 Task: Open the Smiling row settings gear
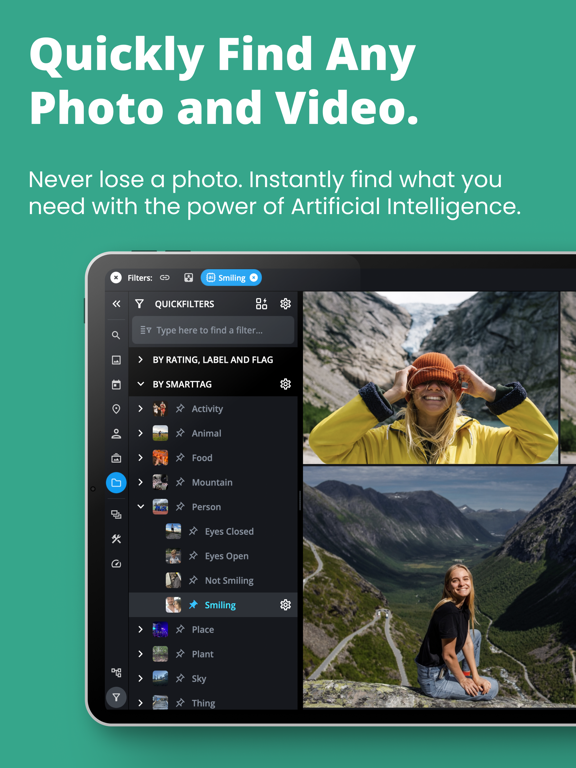285,605
